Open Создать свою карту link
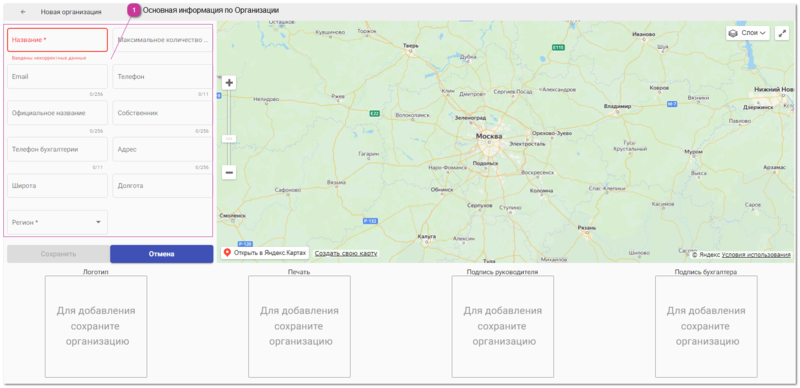The width and height of the screenshot is (800, 388). coord(346,253)
